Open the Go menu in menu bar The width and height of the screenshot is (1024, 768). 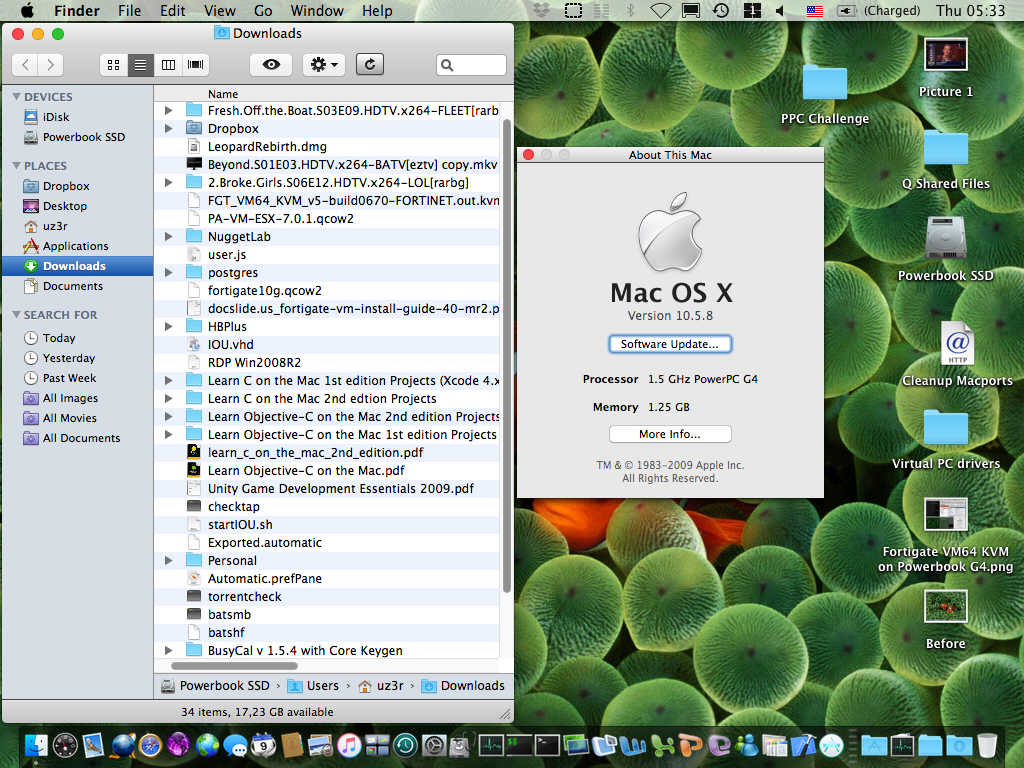pyautogui.click(x=263, y=11)
